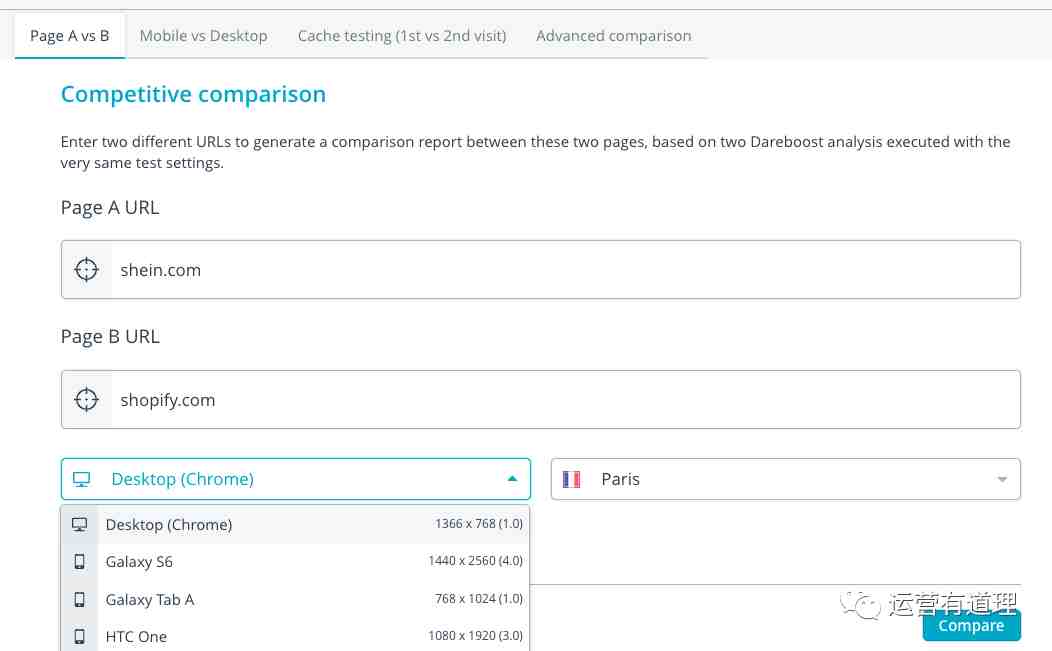Click the phone icon beside Galaxy S6
1052x651 pixels.
[x=79, y=562]
